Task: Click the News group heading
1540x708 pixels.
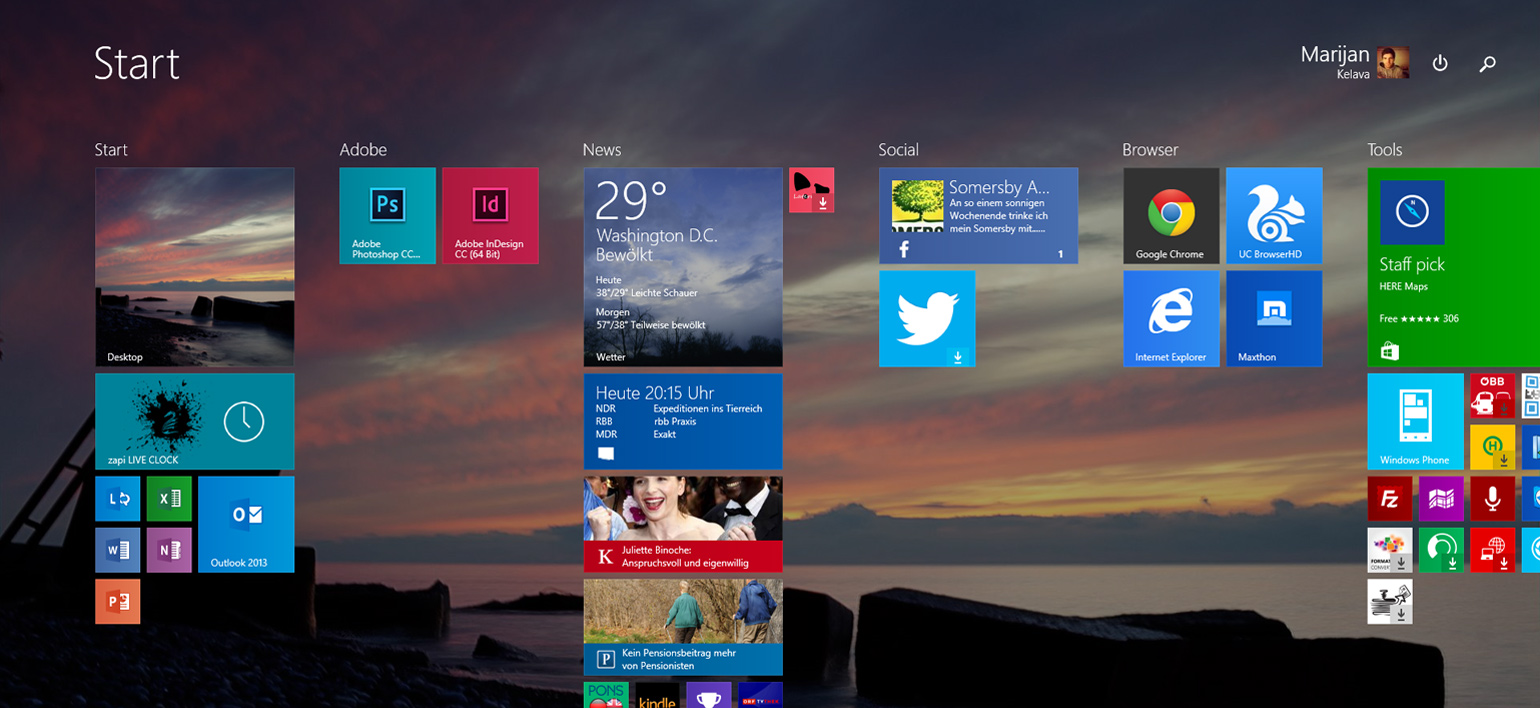Action: (x=602, y=150)
